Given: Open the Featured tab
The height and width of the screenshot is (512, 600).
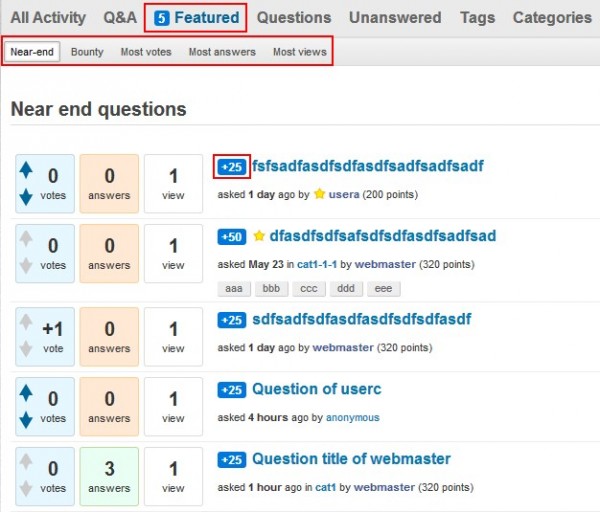Looking at the screenshot, I should [196, 17].
